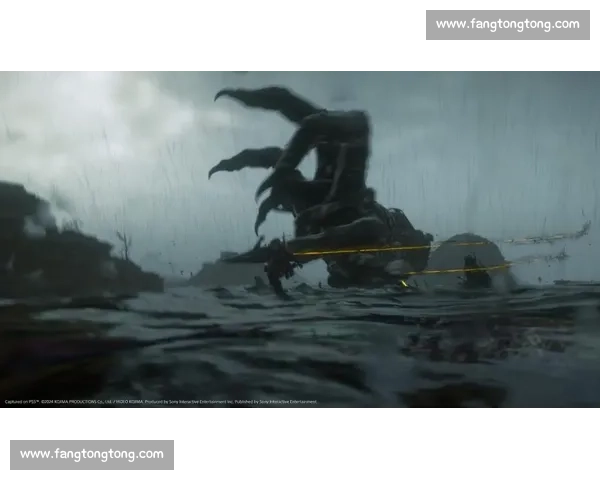Image resolution: width=600 pixels, height=480 pixels.
Task: Click the bottom-left www.fangtongtong.com watermark
Action: [x=91, y=455]
